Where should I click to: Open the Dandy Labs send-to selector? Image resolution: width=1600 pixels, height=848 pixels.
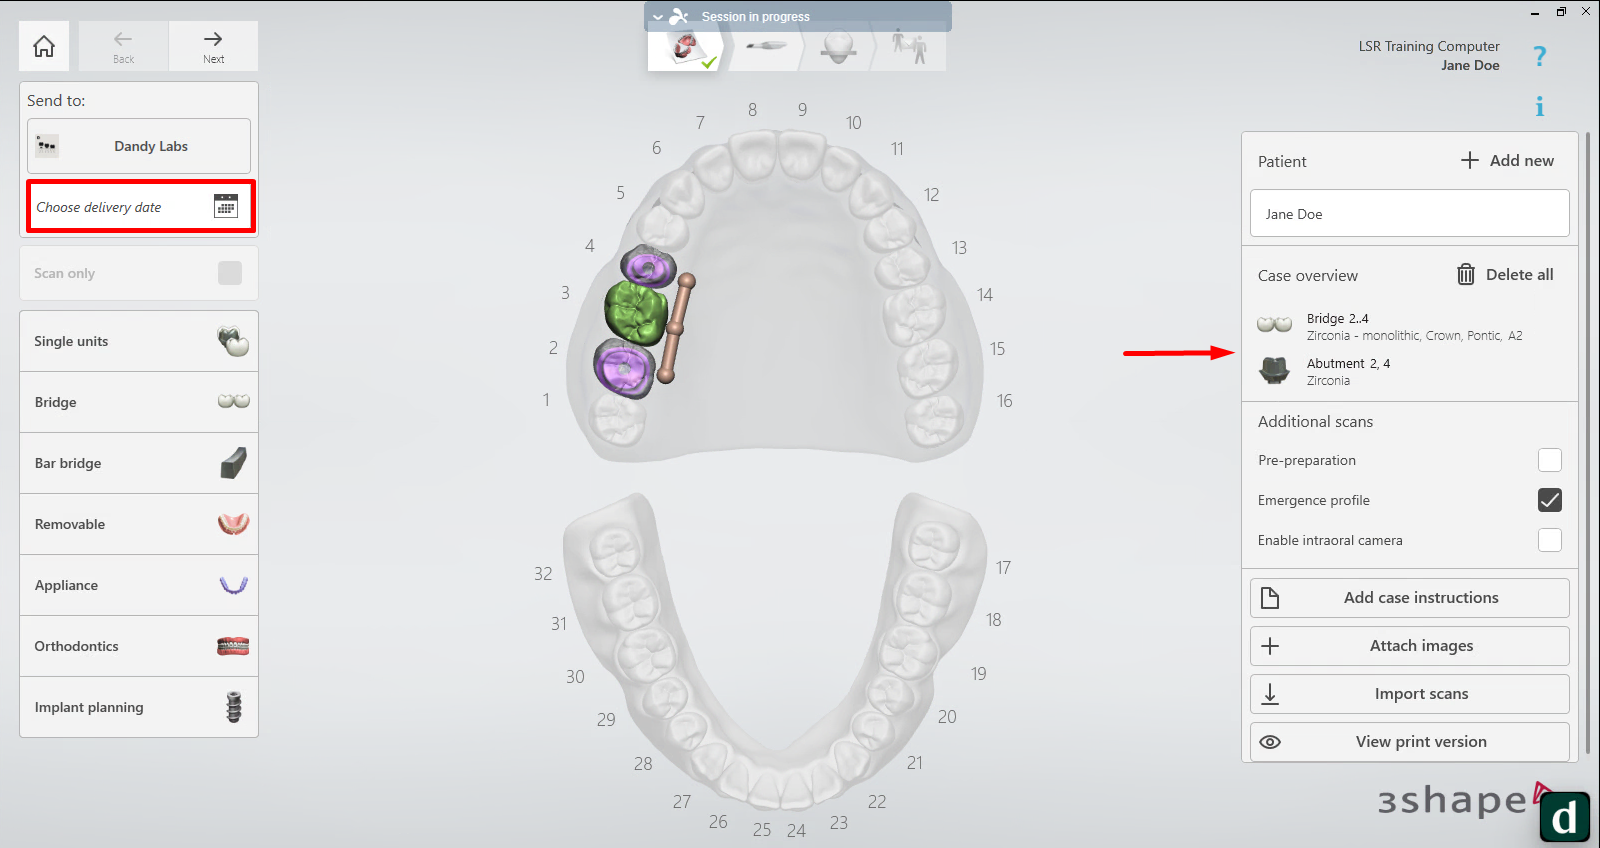(x=139, y=146)
